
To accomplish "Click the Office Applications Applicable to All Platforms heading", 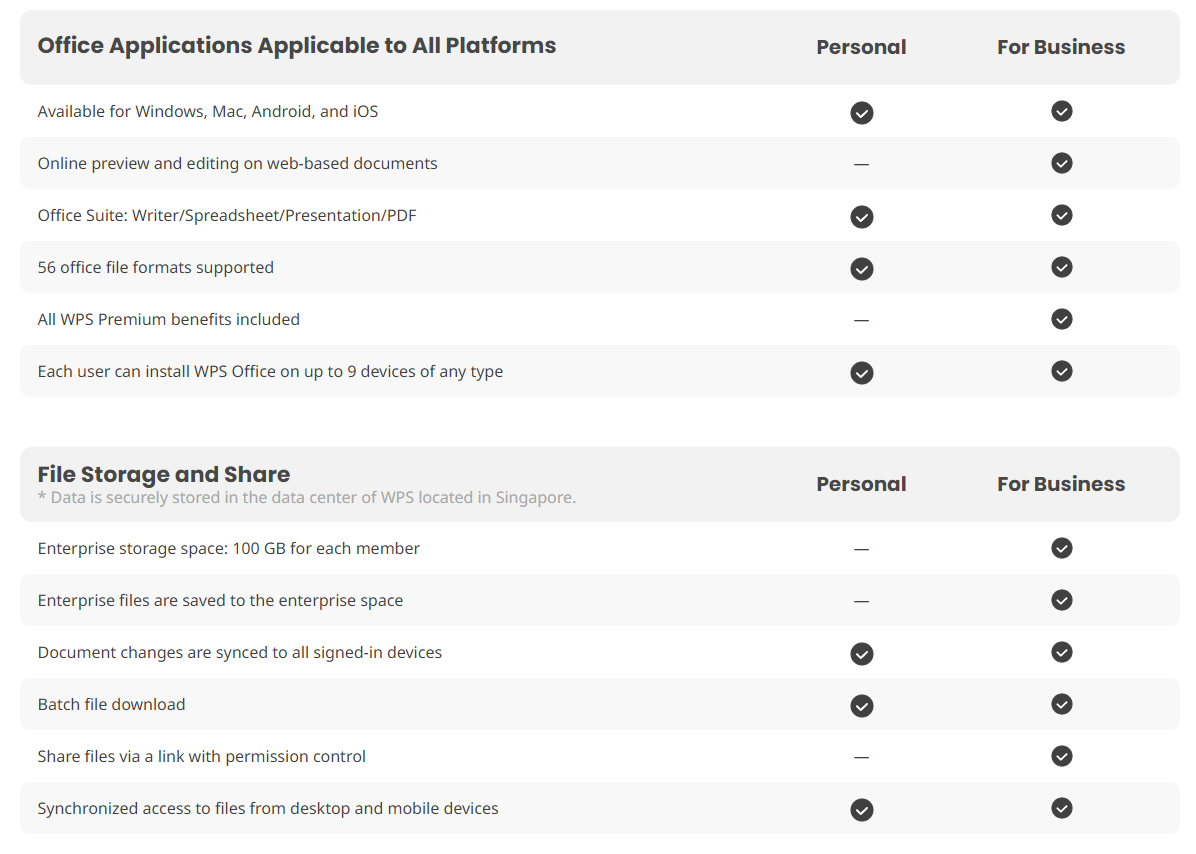I will 297,46.
